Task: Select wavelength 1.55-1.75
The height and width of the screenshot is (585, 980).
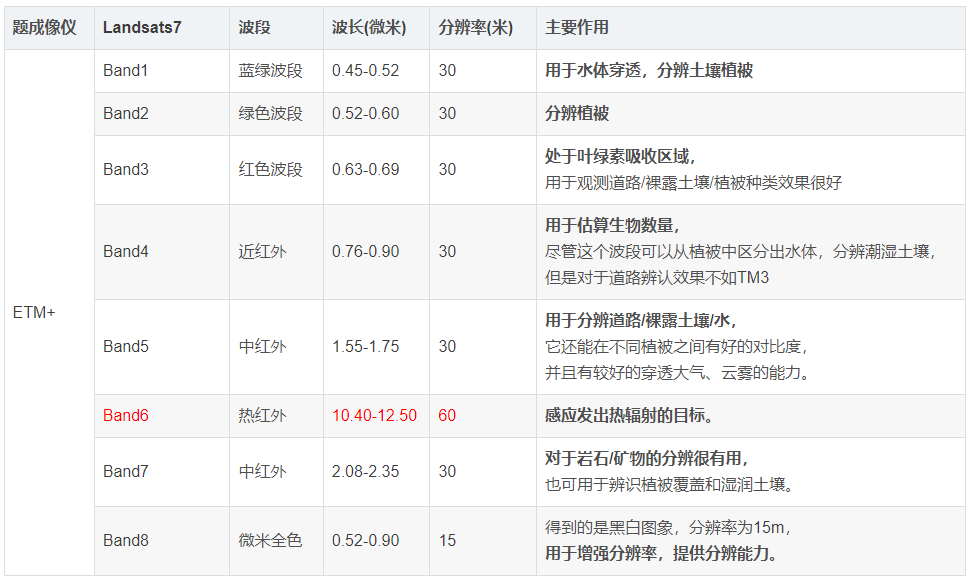Action: pos(366,347)
